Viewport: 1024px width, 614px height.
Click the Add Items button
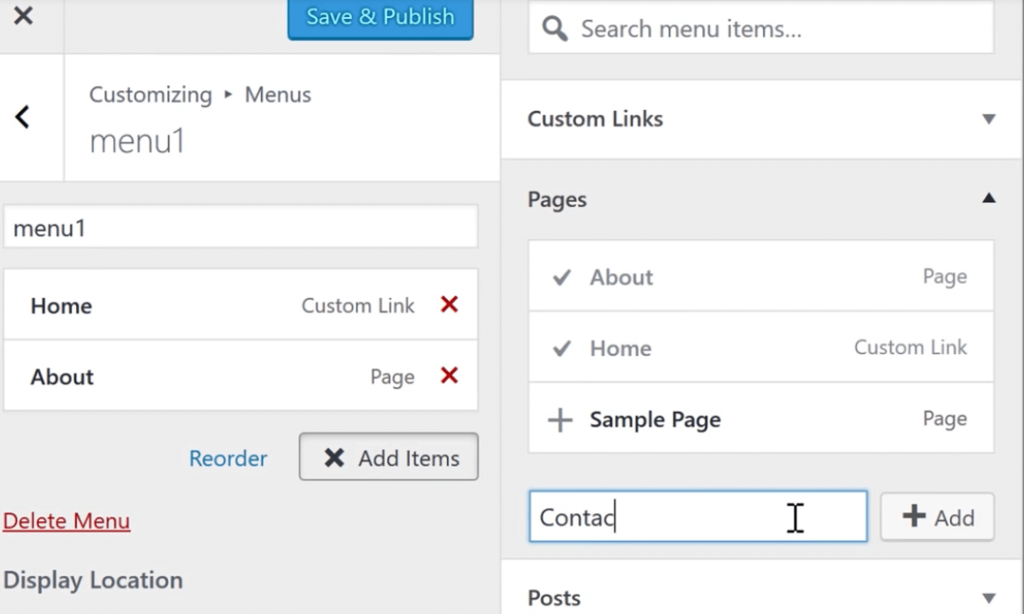[389, 457]
